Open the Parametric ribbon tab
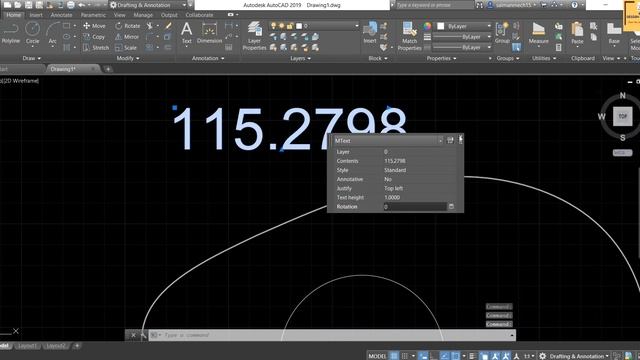This screenshot has height=360, width=640. (x=93, y=15)
